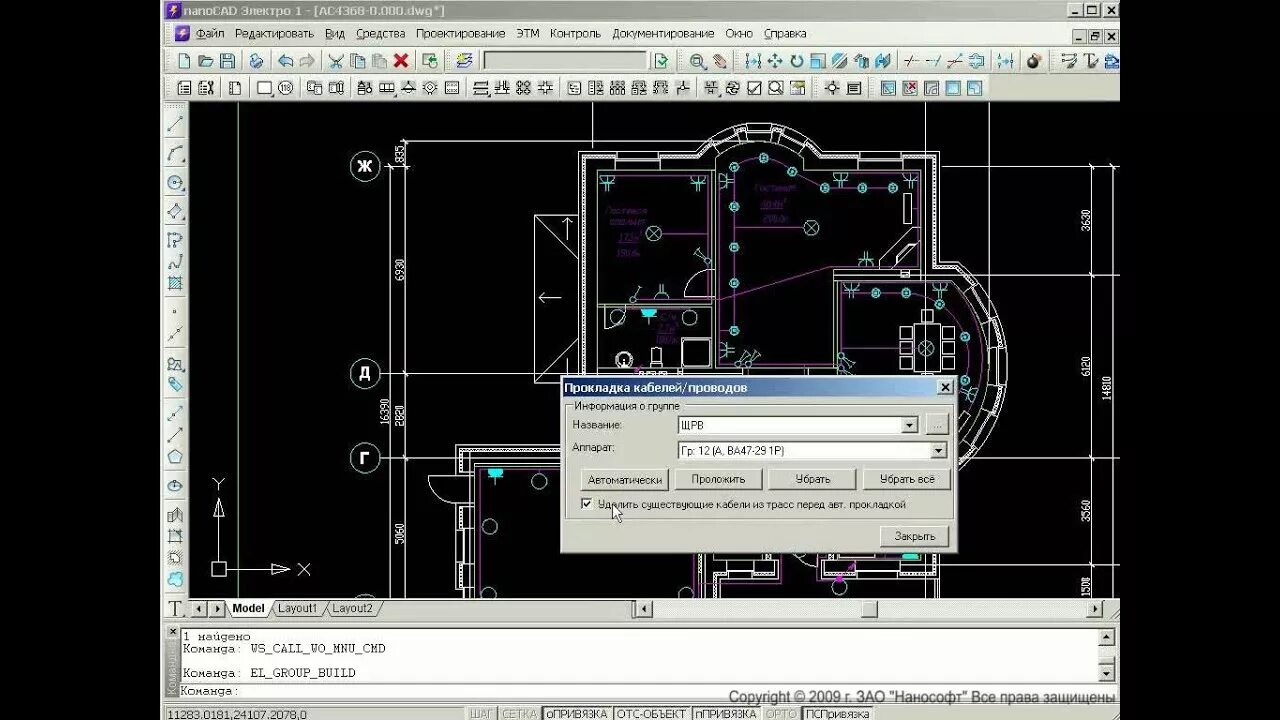Viewport: 1280px width, 720px height.
Task: Open the Справка menu
Action: 785,33
